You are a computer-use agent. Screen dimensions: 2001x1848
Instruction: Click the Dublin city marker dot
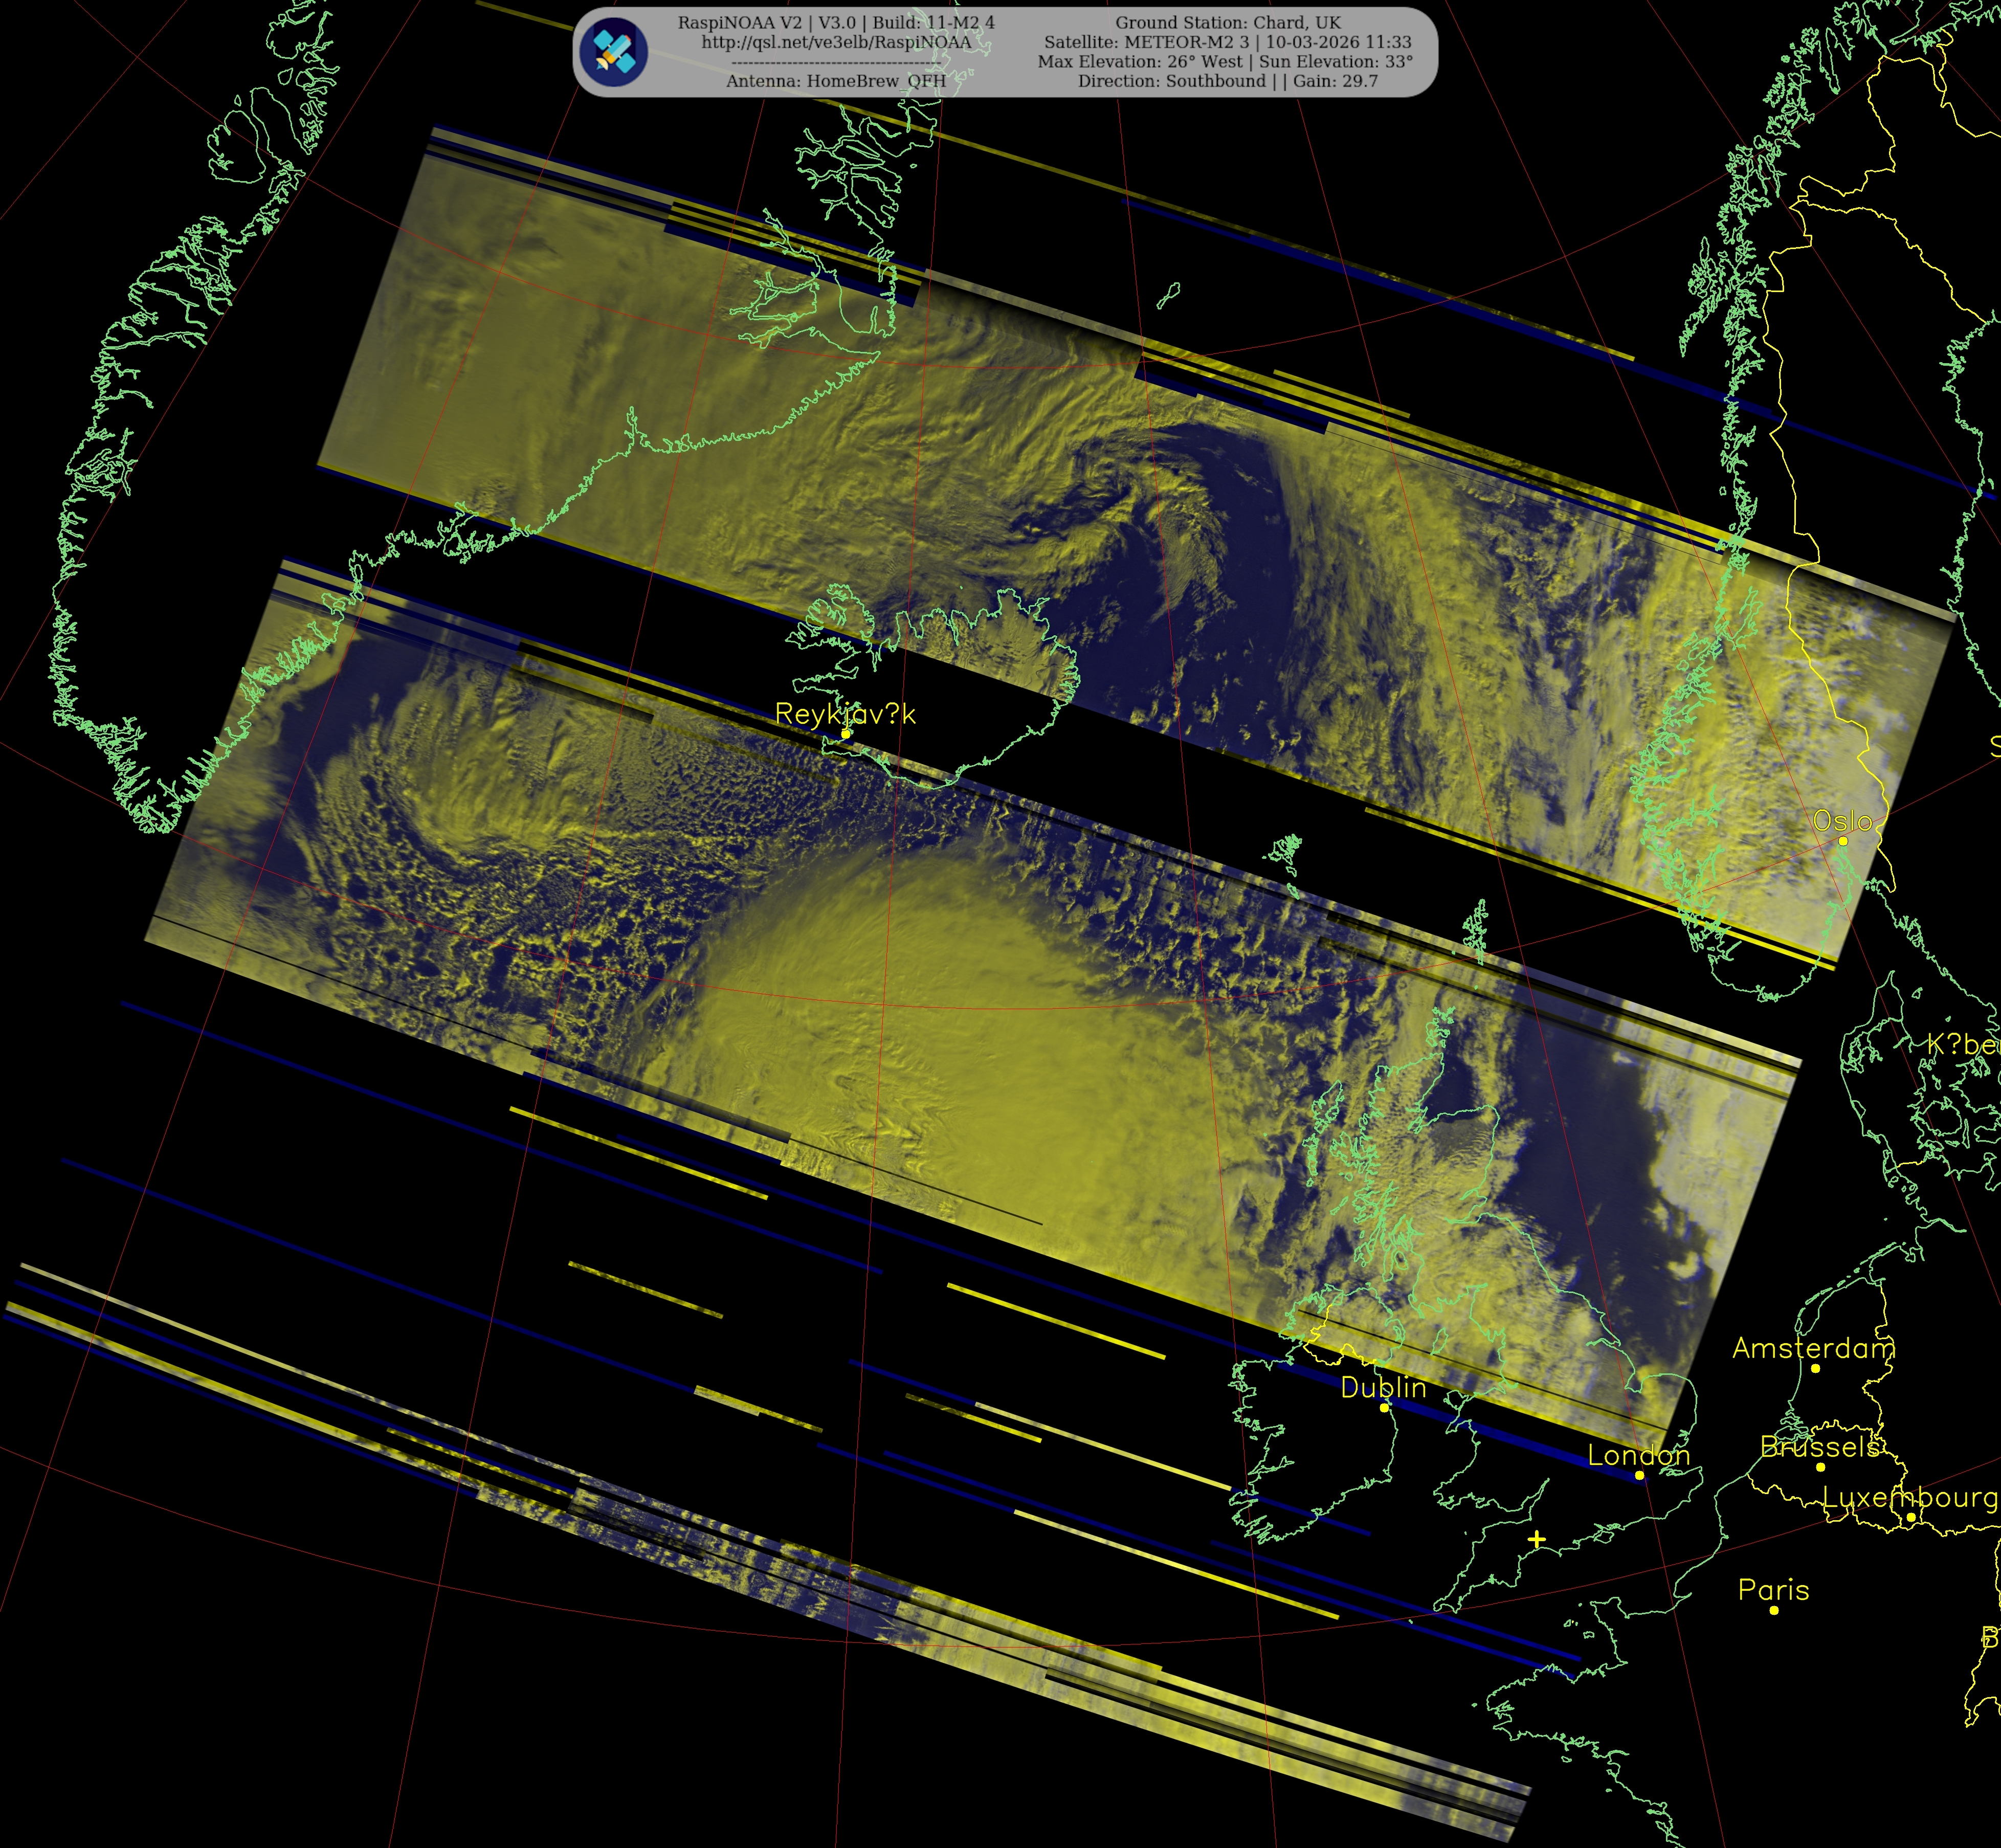(x=1384, y=1407)
